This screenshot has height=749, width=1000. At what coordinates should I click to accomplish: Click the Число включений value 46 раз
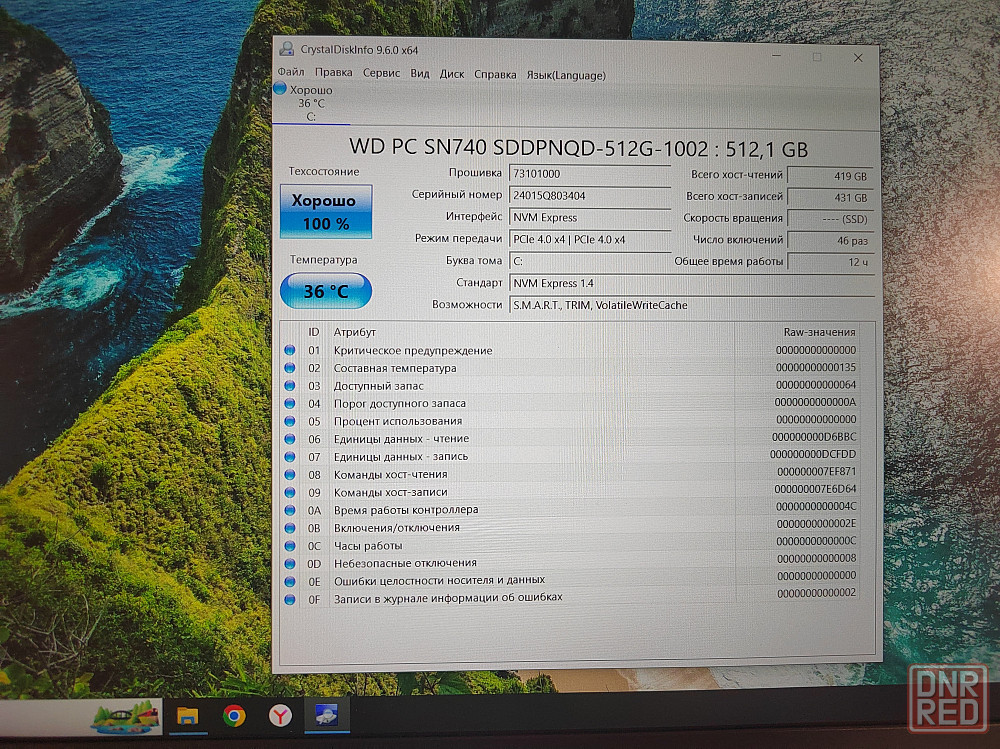coord(829,241)
